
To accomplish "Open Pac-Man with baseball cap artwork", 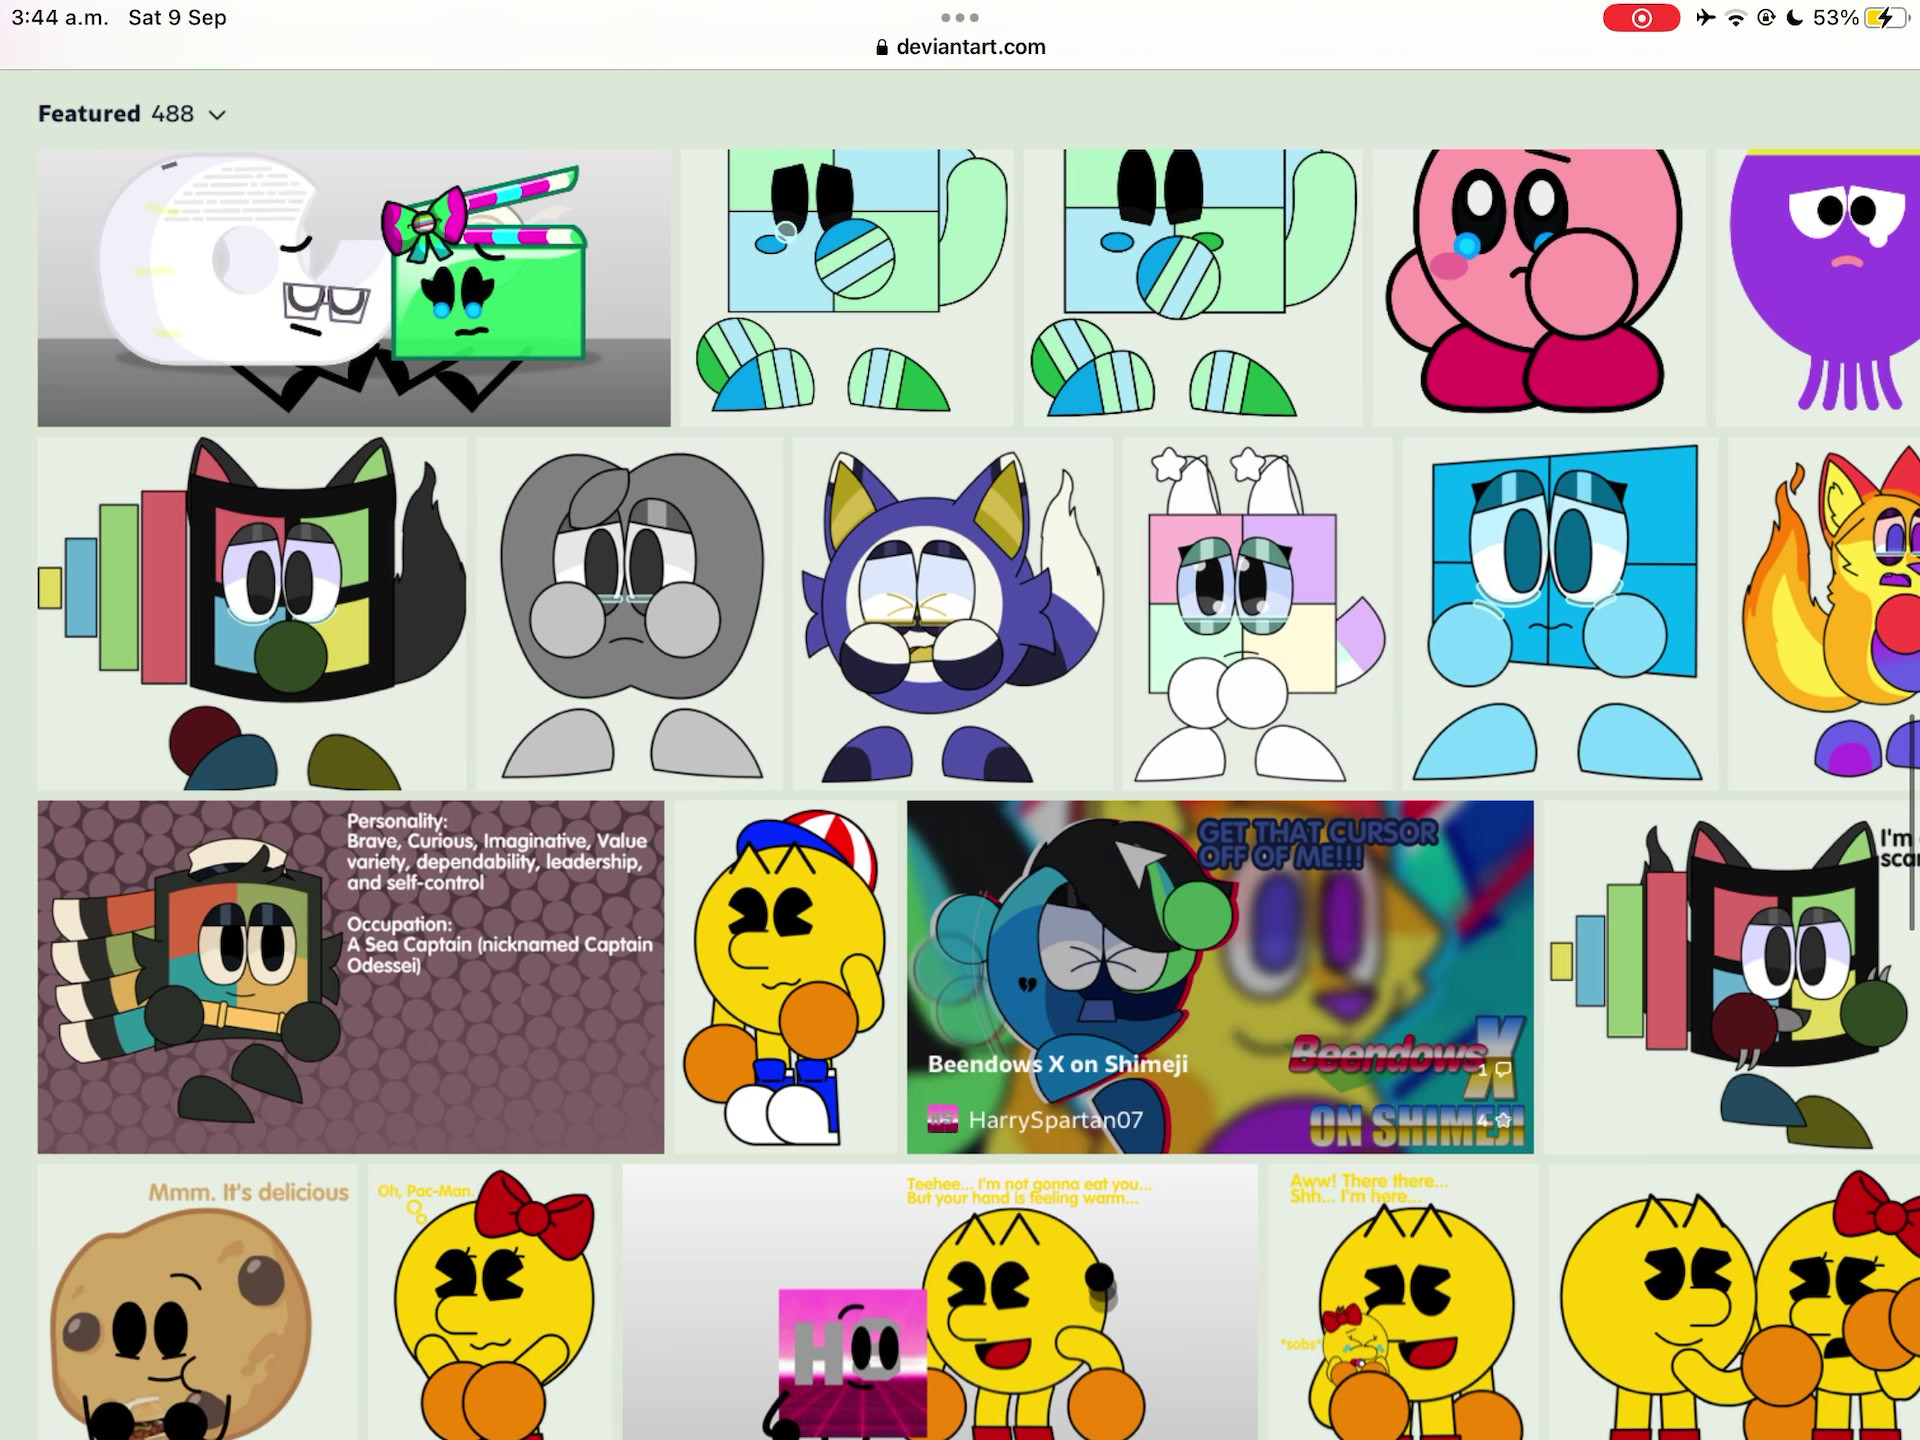I will click(x=785, y=977).
